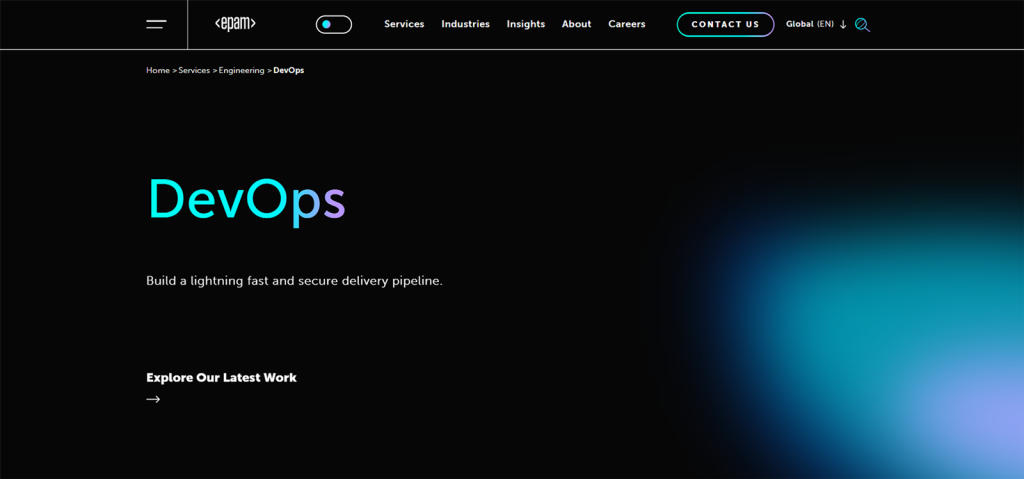Image resolution: width=1024 pixels, height=479 pixels.
Task: Open the About menu
Action: click(x=577, y=24)
